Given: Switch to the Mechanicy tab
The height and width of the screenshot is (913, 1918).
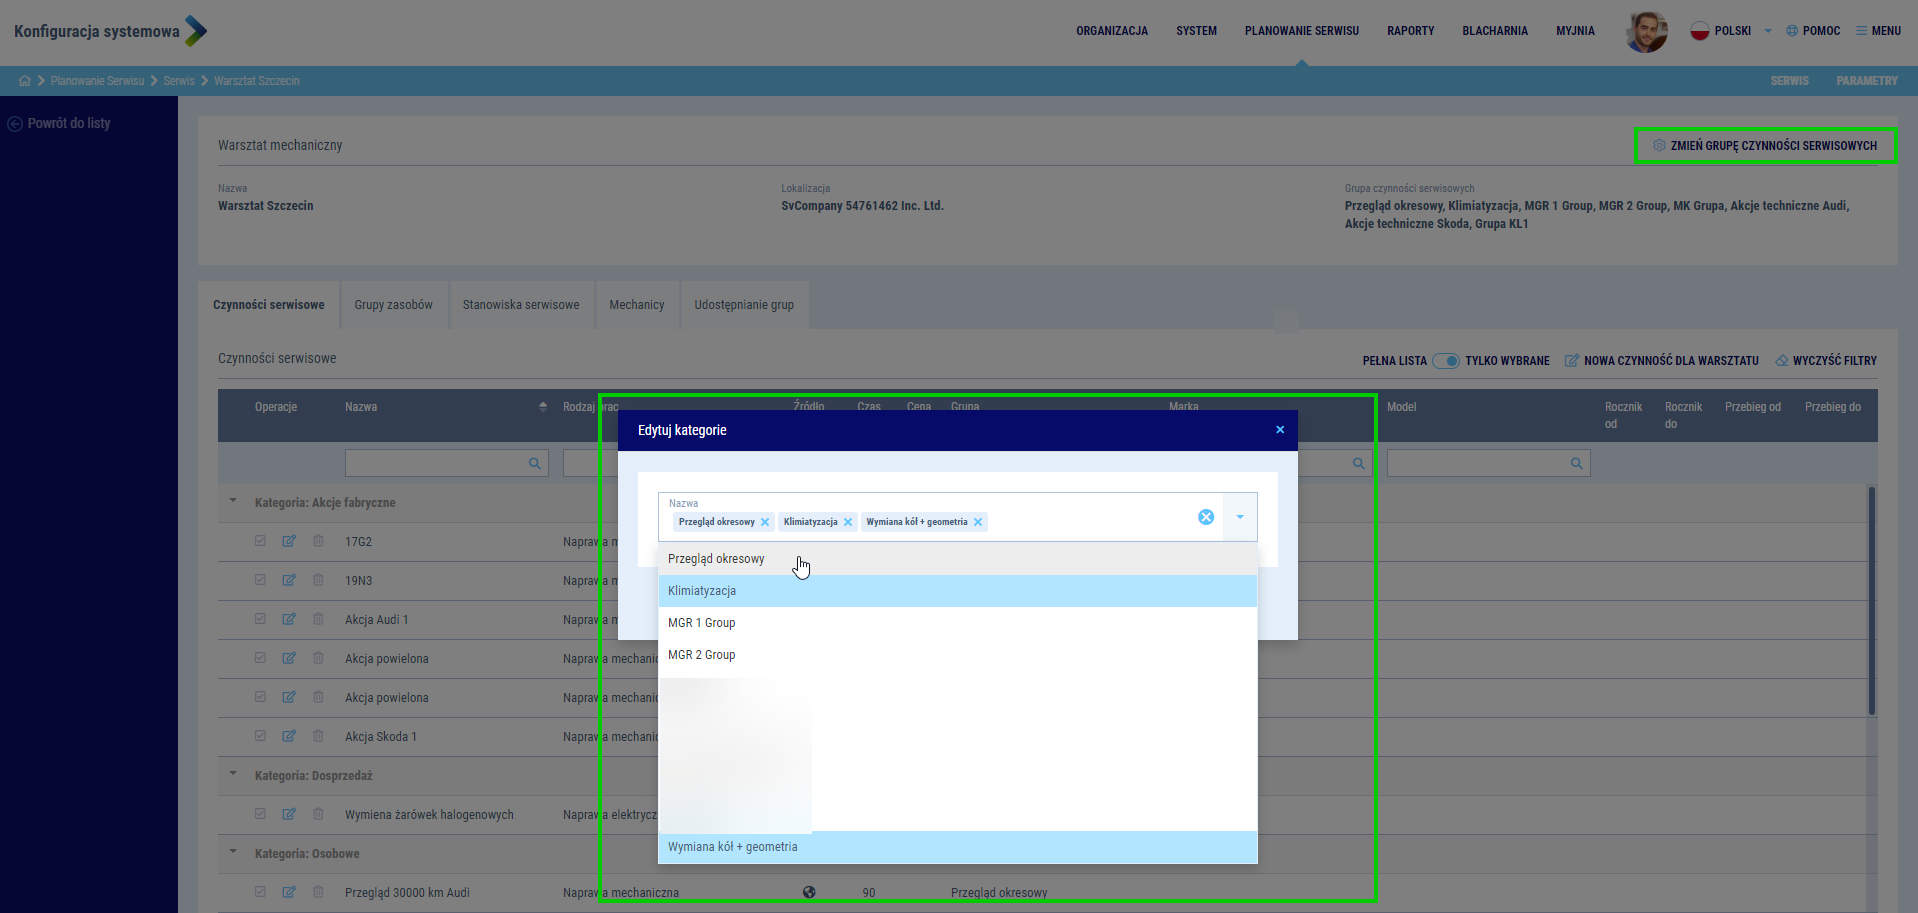Looking at the screenshot, I should [636, 305].
